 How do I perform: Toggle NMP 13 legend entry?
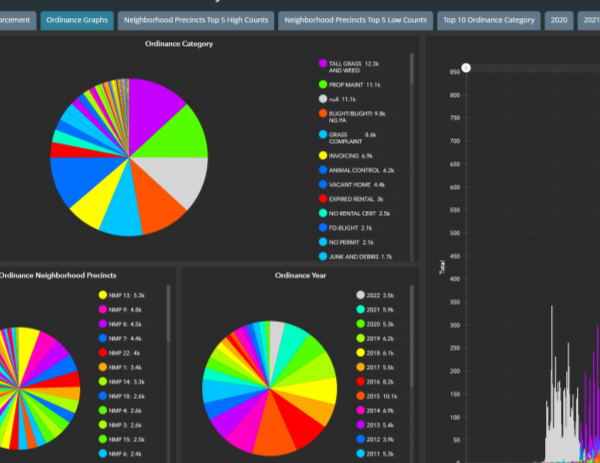[122, 295]
